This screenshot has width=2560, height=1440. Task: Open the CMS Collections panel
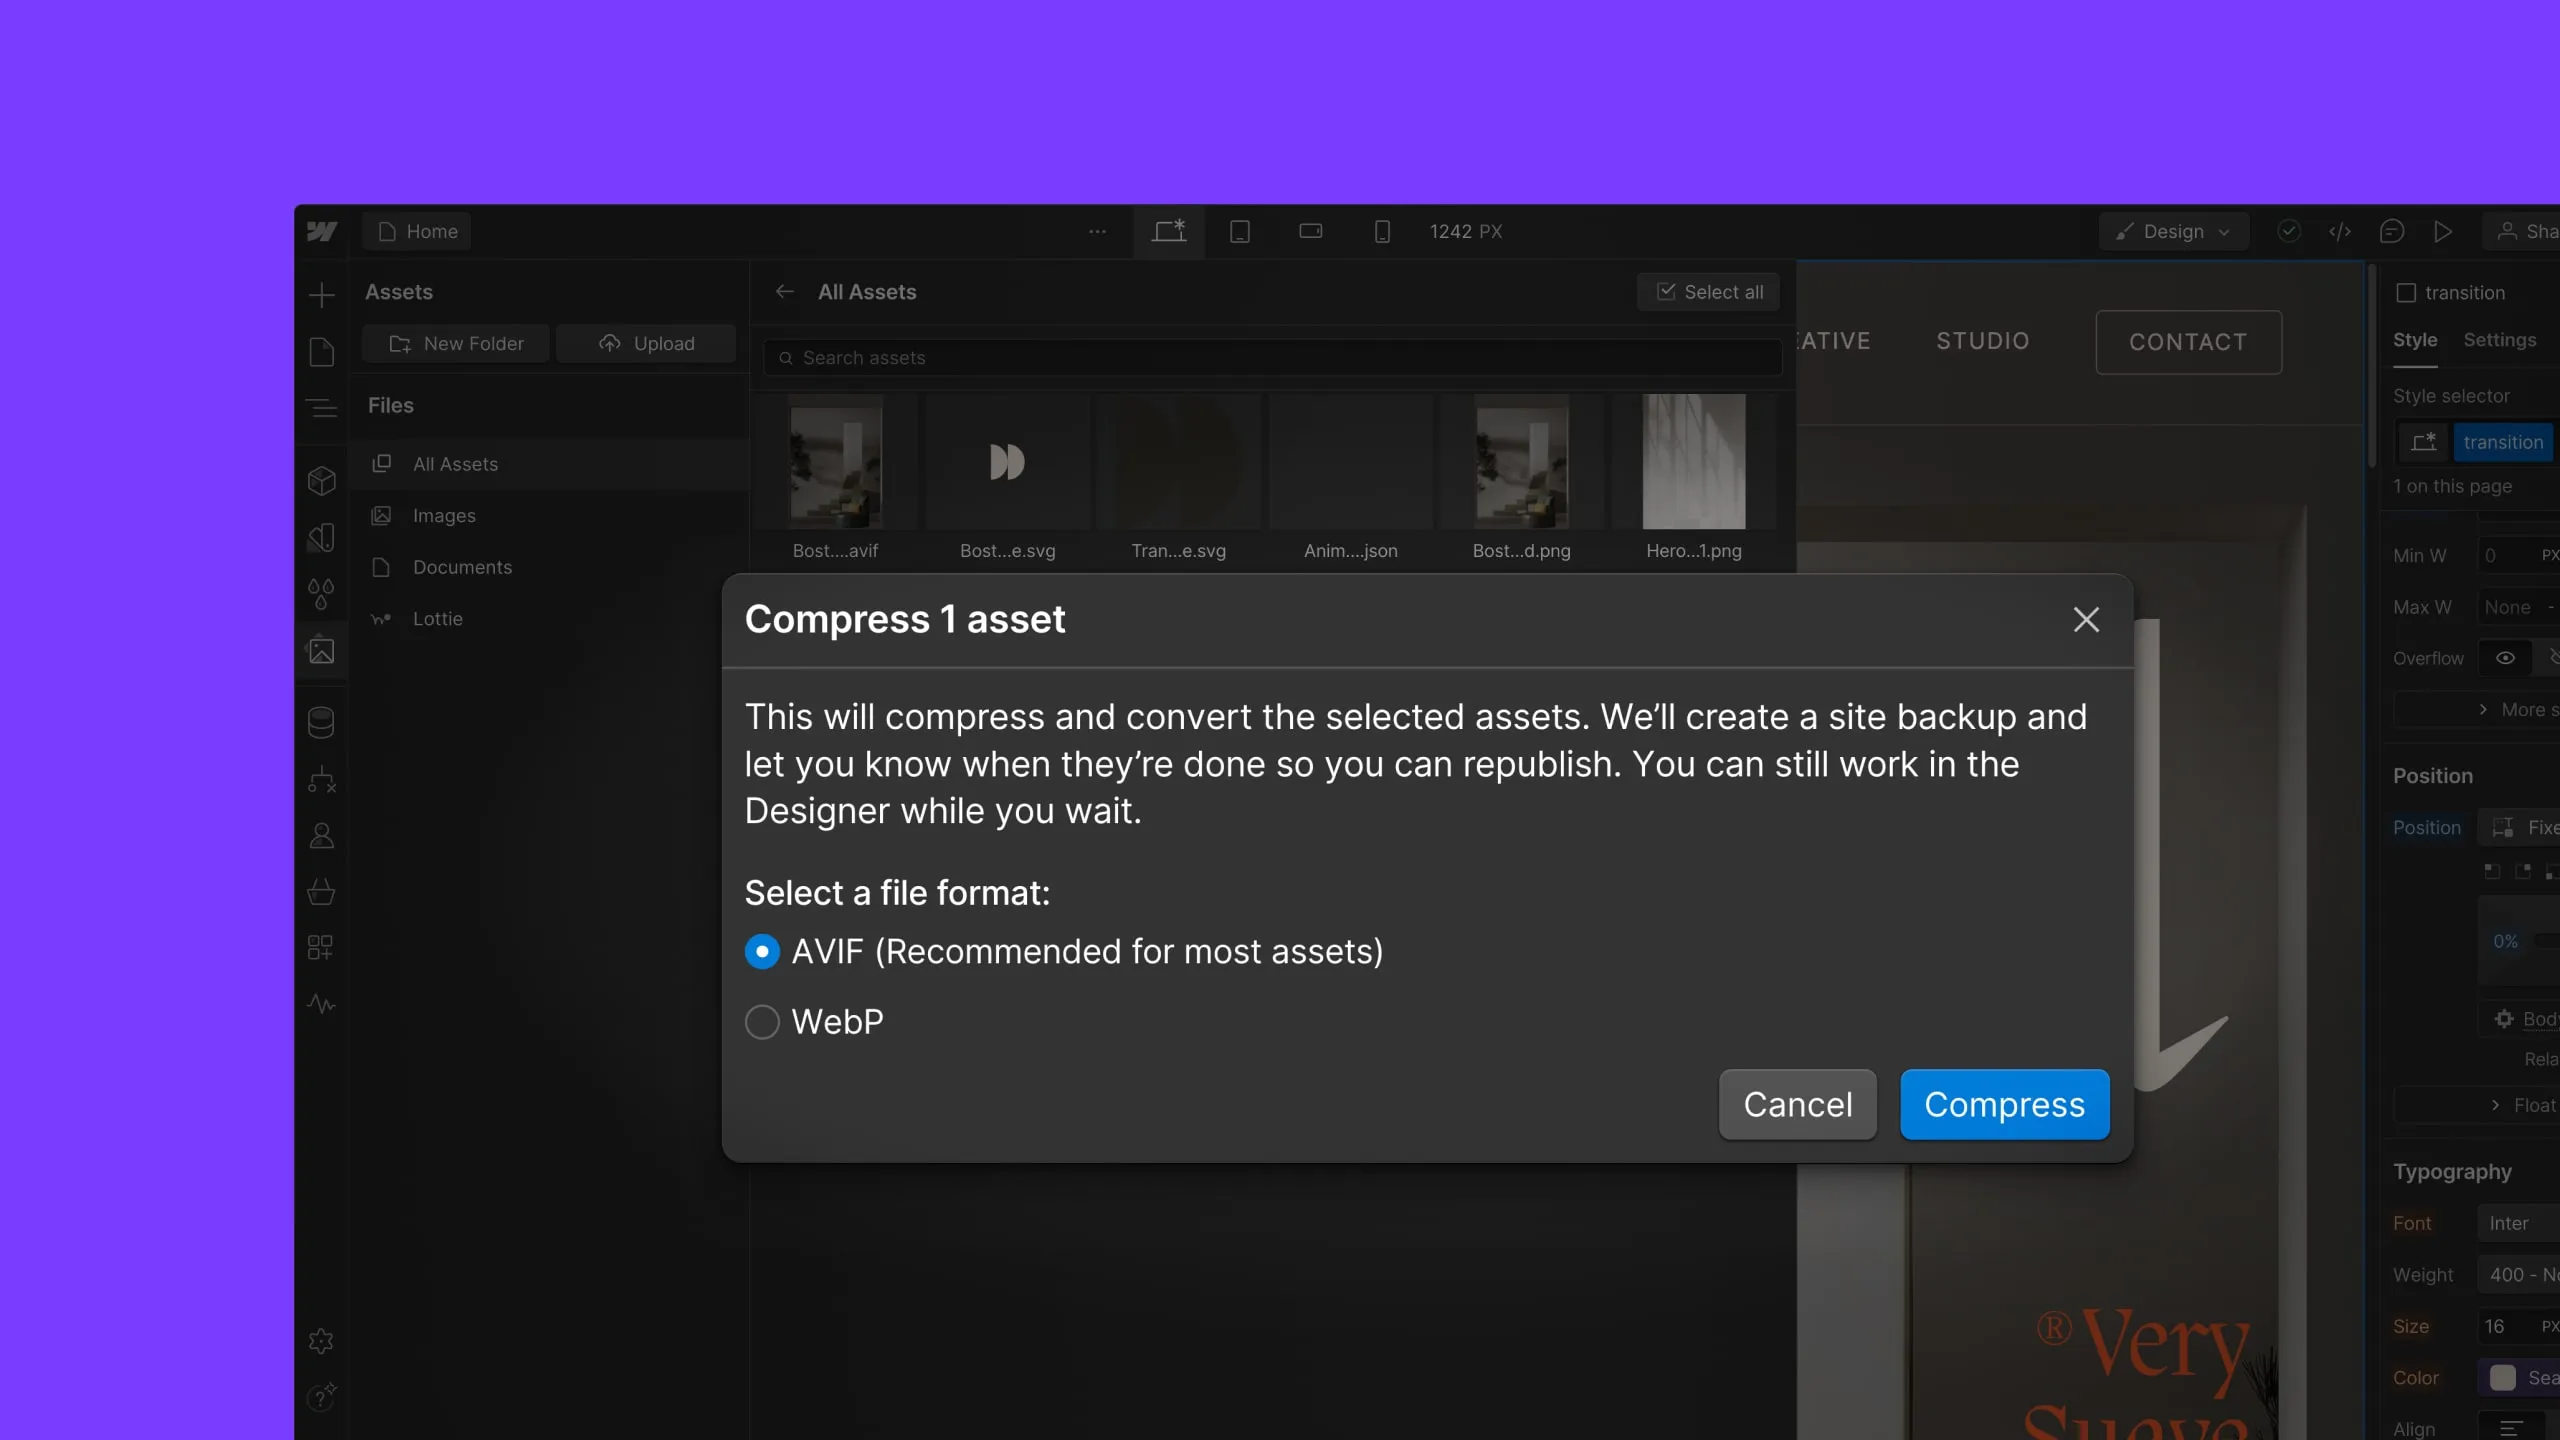point(322,722)
